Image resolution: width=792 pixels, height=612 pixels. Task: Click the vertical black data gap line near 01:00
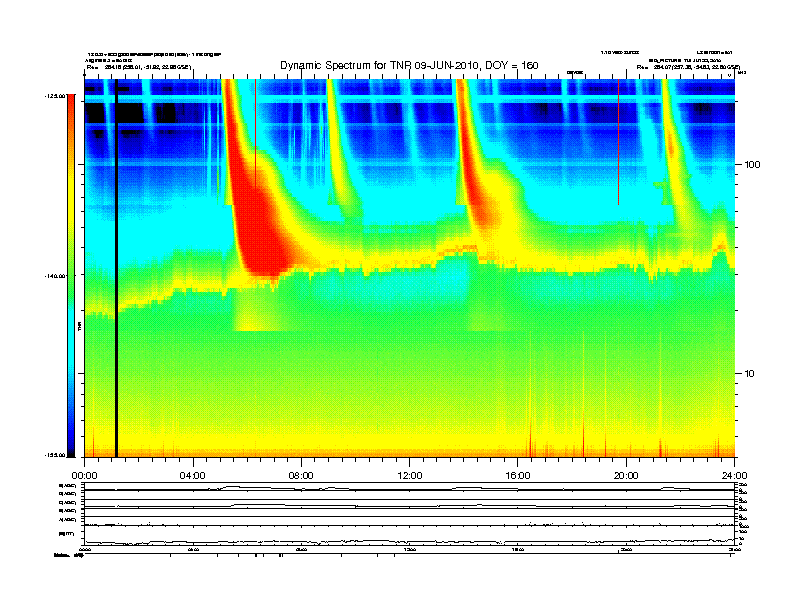(116, 268)
